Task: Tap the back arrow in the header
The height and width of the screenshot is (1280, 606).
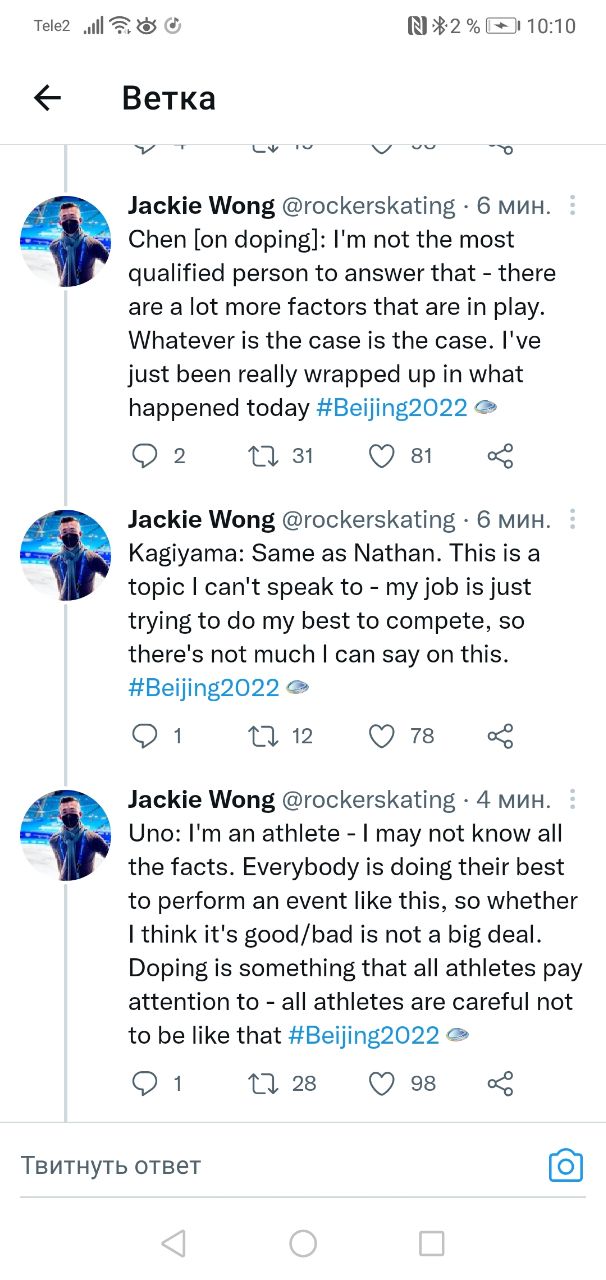Action: (47, 97)
